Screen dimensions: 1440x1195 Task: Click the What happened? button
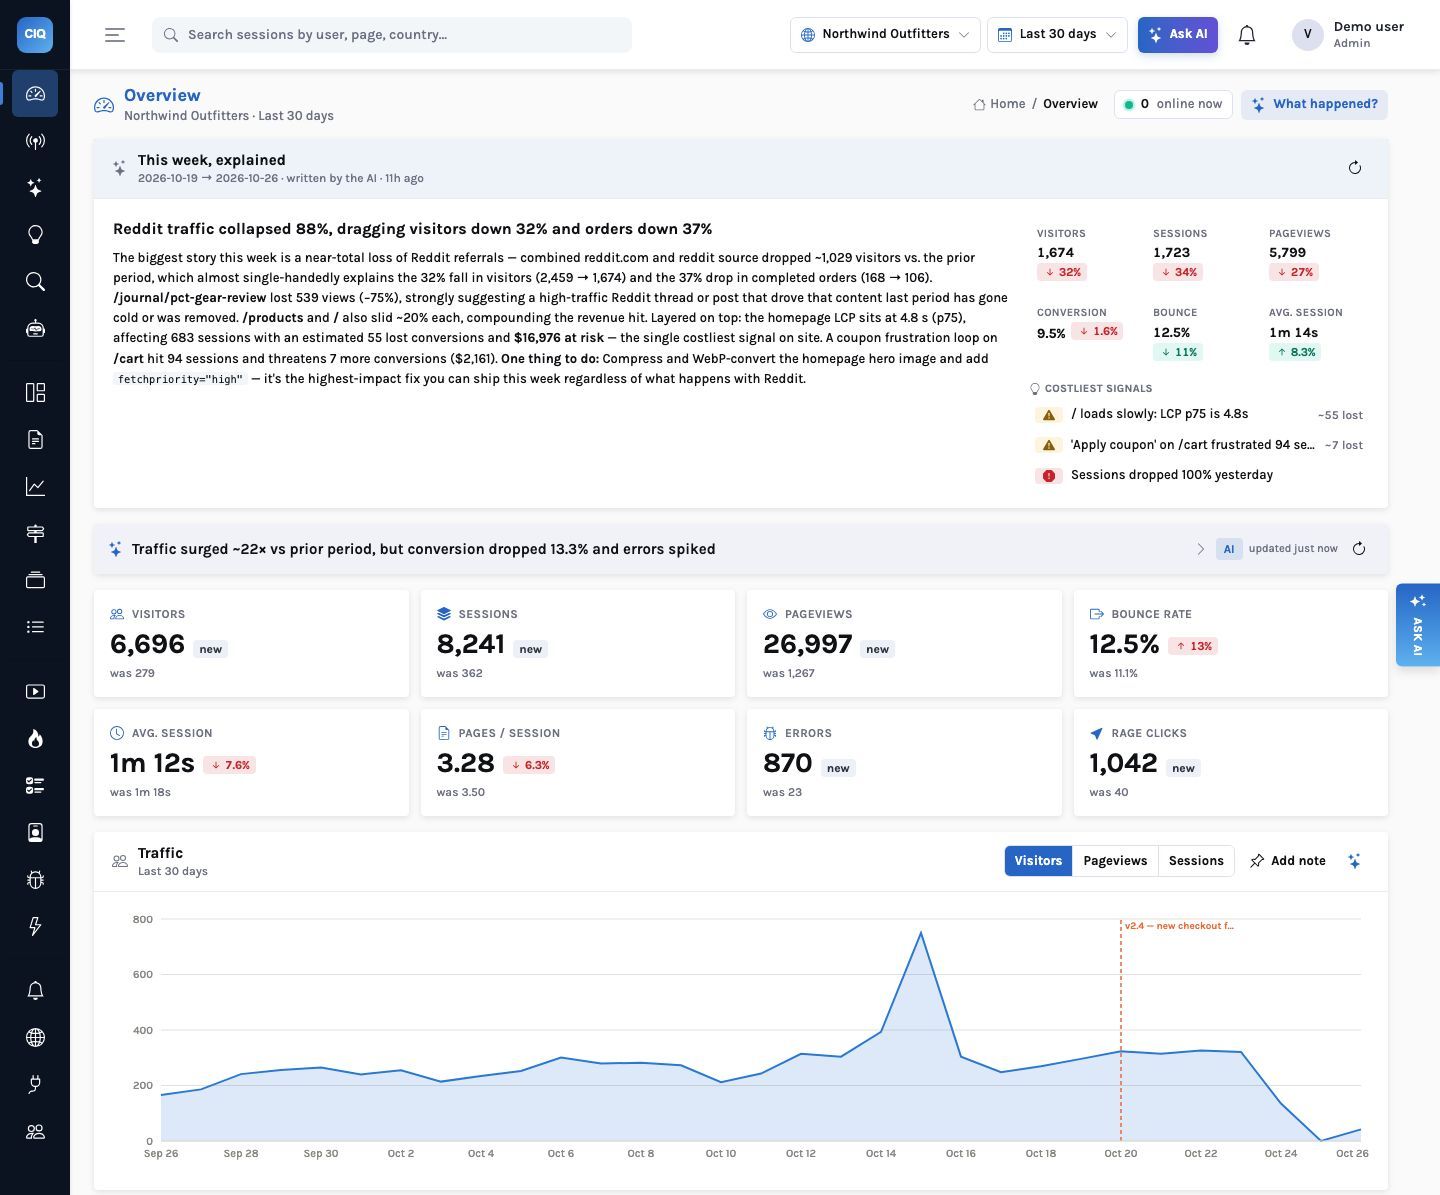click(x=1314, y=104)
